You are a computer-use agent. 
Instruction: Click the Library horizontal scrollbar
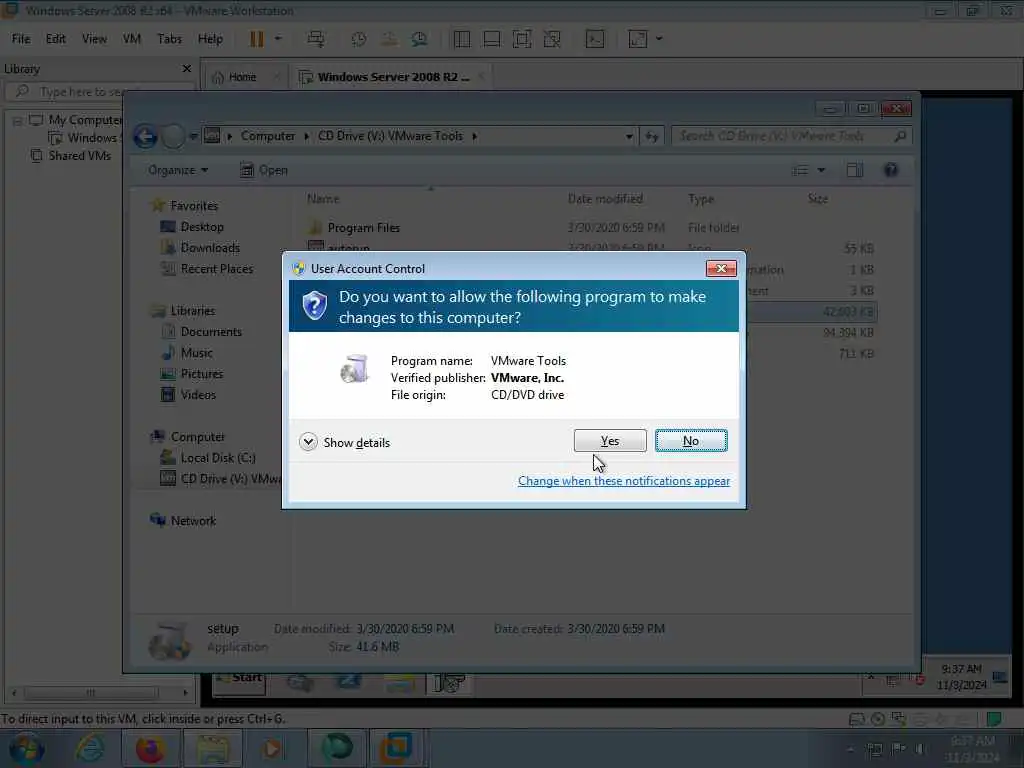91,692
